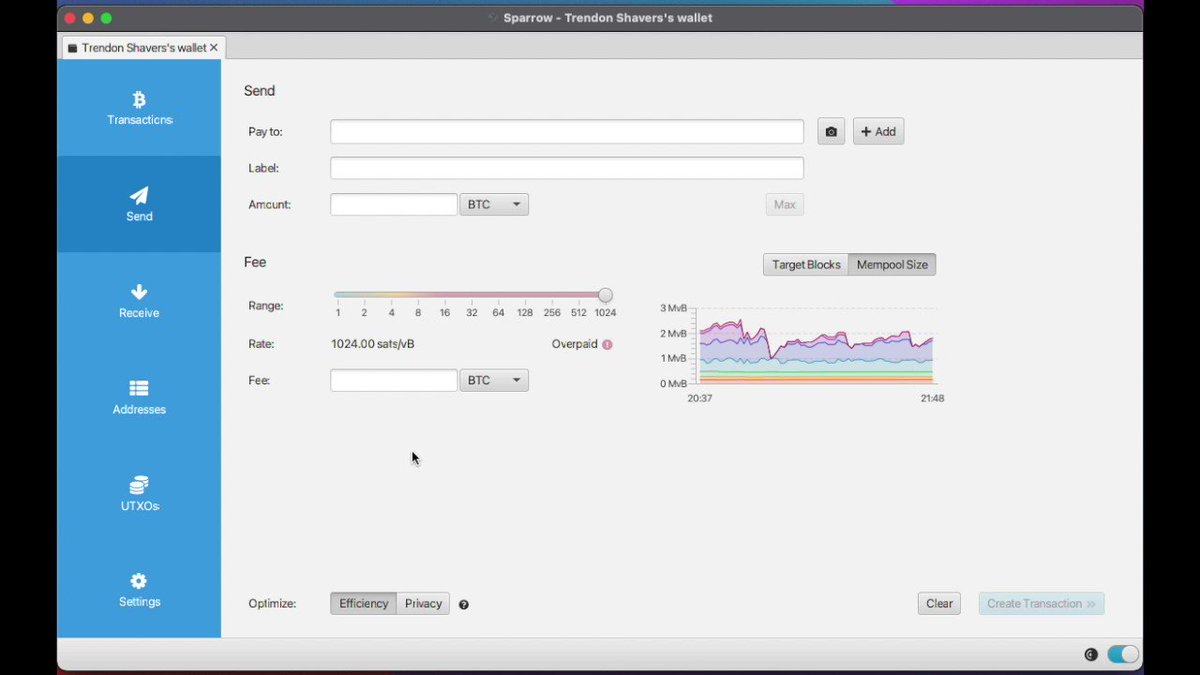The height and width of the screenshot is (675, 1200).
Task: Choose Privacy optimization
Action: coord(423,603)
